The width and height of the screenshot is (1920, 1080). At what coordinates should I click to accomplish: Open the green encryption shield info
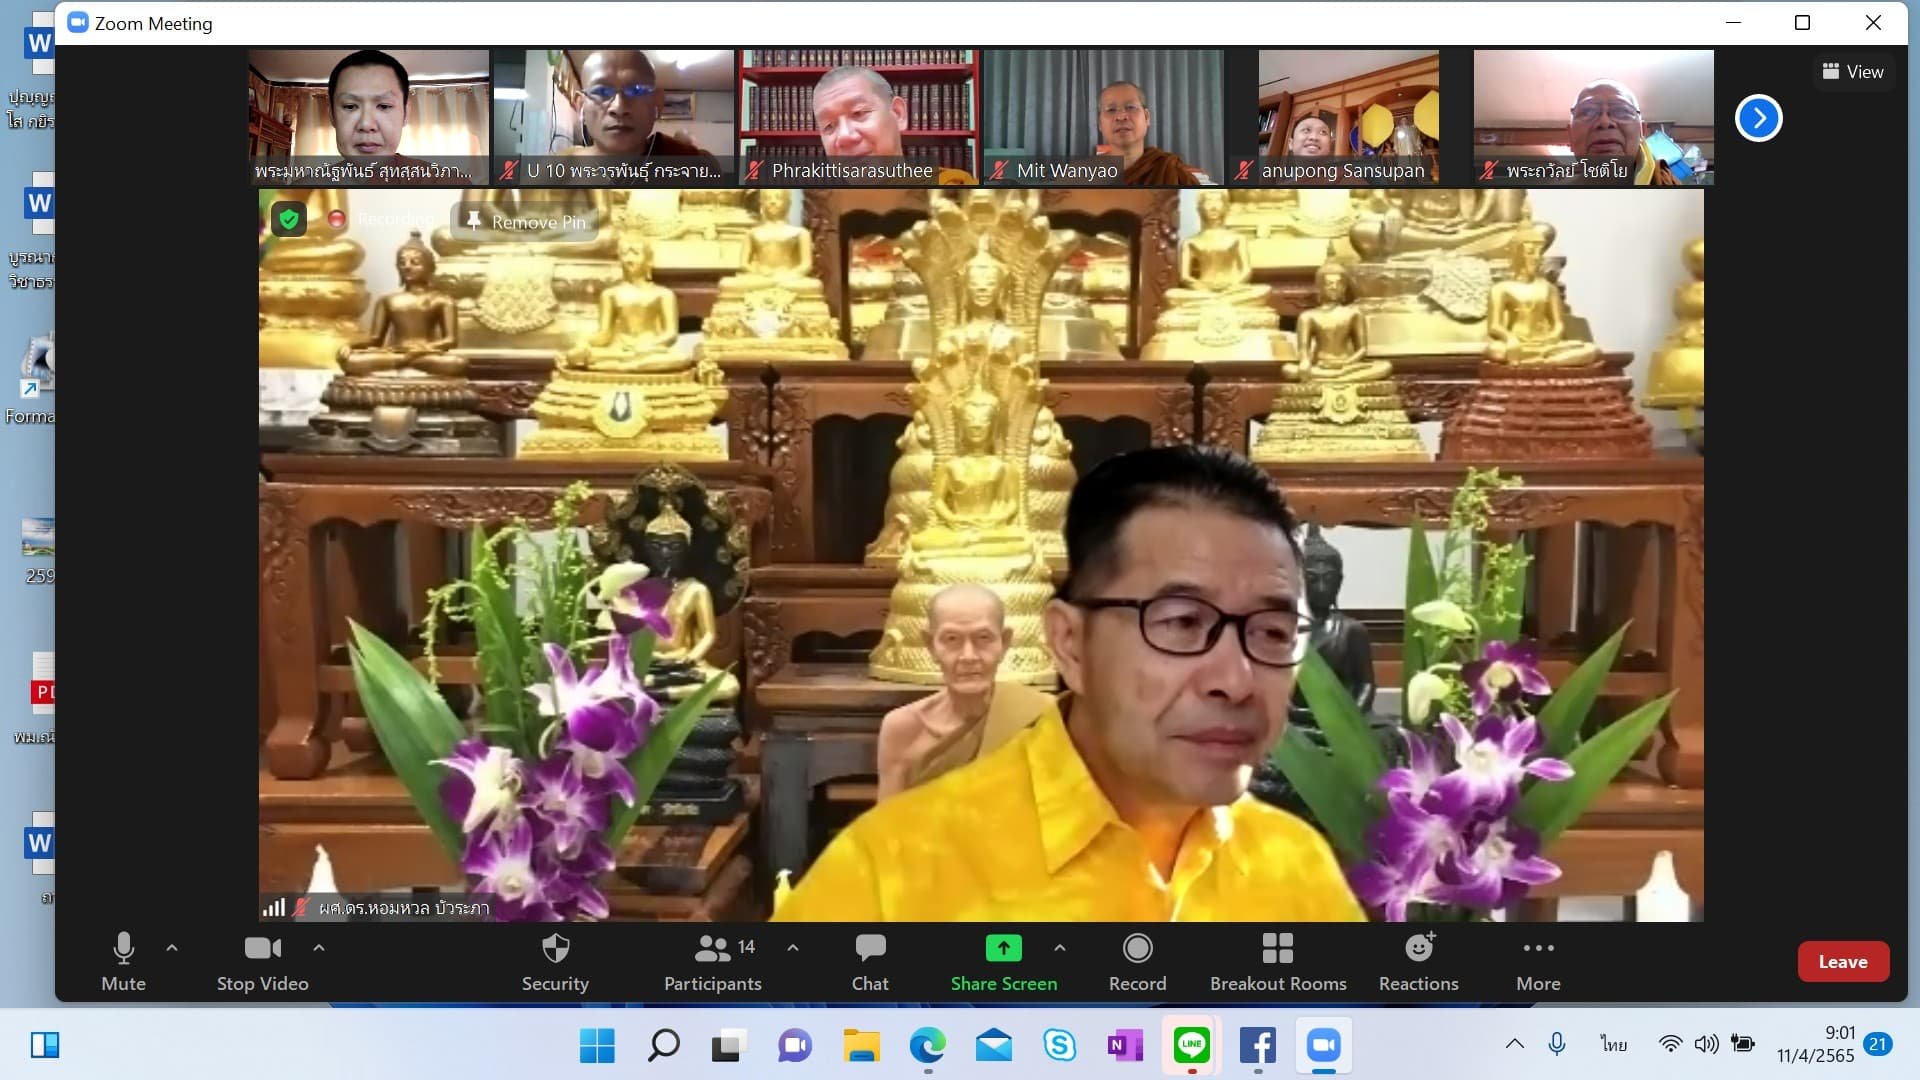click(x=289, y=219)
